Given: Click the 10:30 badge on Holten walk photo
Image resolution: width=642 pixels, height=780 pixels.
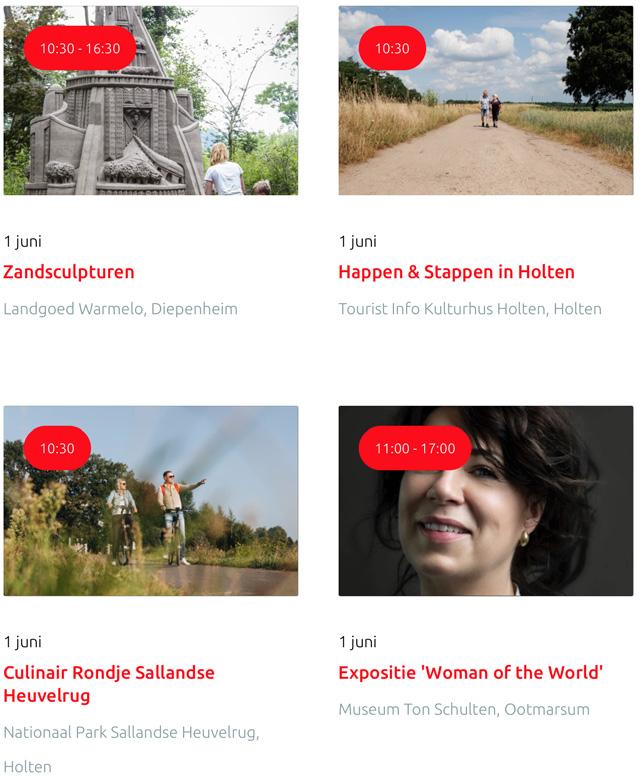Looking at the screenshot, I should (x=392, y=48).
